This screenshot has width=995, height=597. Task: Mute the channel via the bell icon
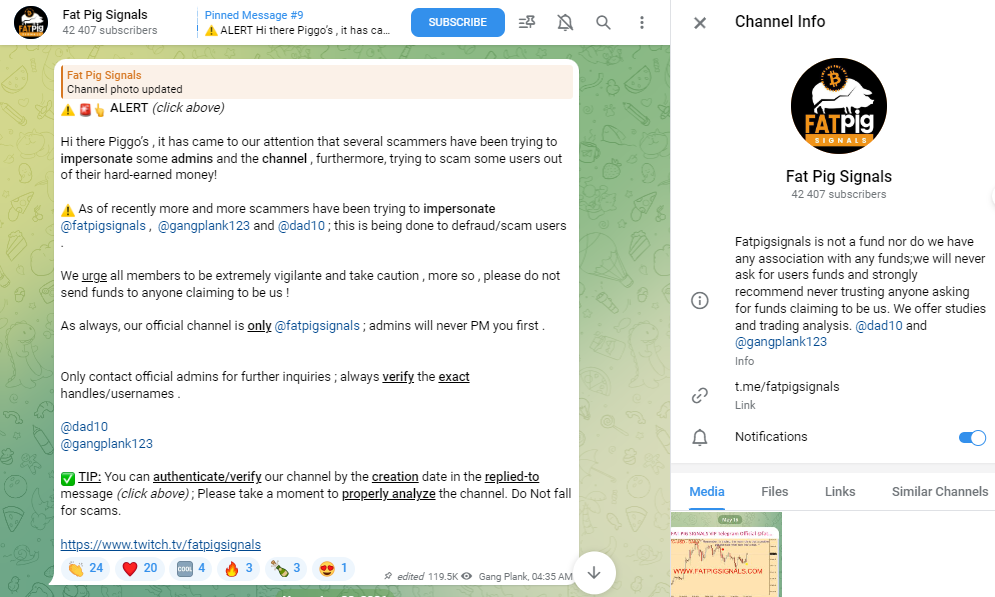pos(565,21)
